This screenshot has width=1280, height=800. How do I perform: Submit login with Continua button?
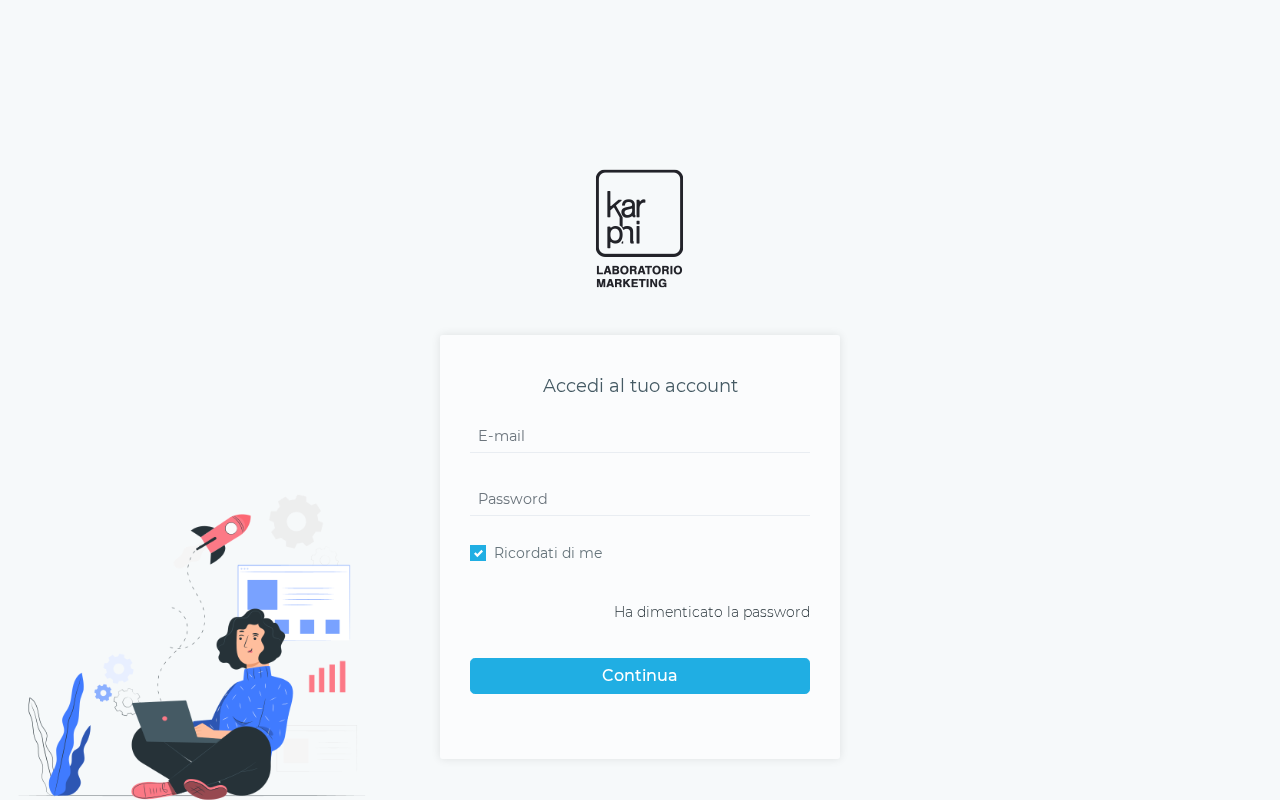[x=640, y=676]
